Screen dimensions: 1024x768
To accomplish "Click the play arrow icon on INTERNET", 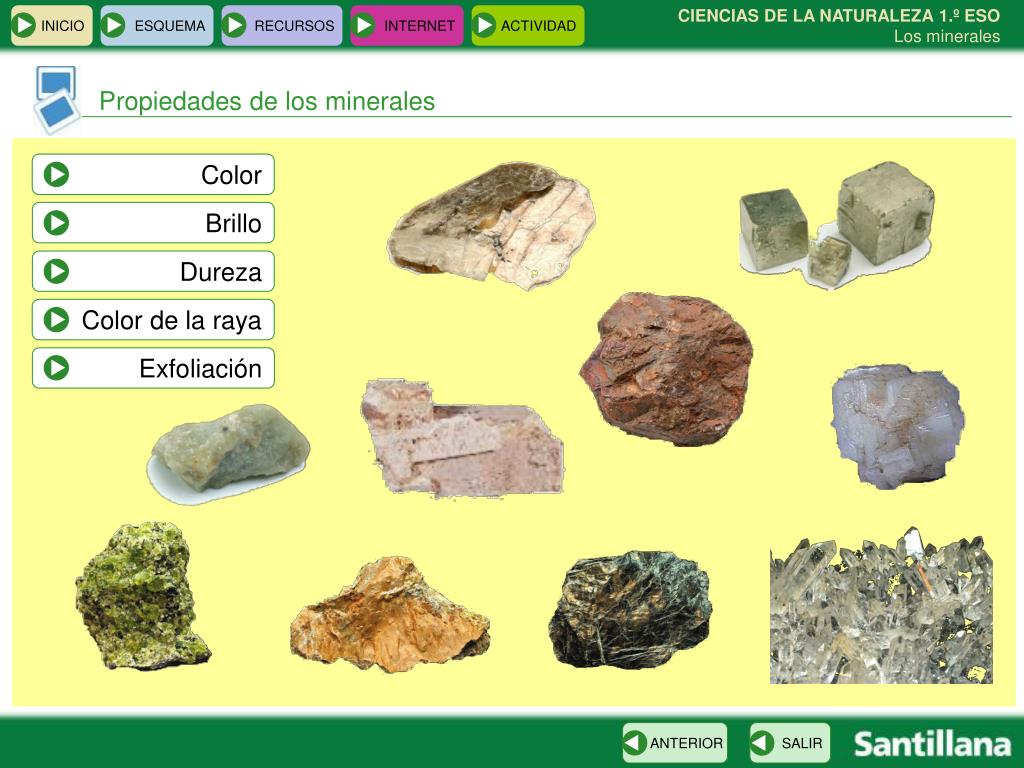I will tap(364, 25).
